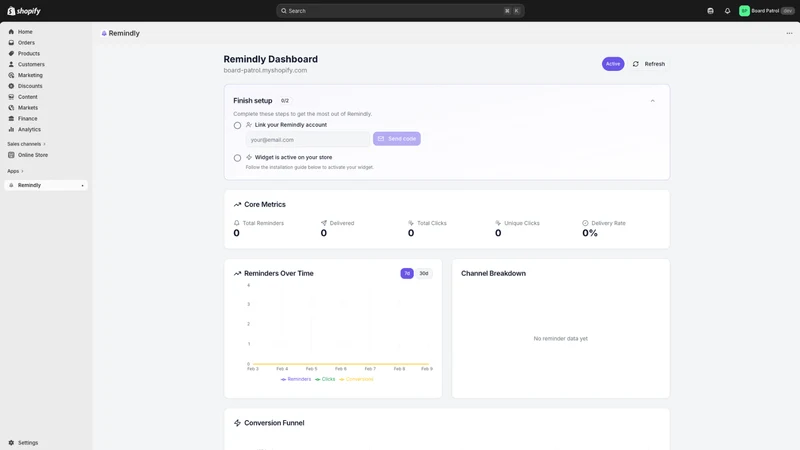Toggle the Conversions legend series
This screenshot has height=450, width=800.
[356, 379]
